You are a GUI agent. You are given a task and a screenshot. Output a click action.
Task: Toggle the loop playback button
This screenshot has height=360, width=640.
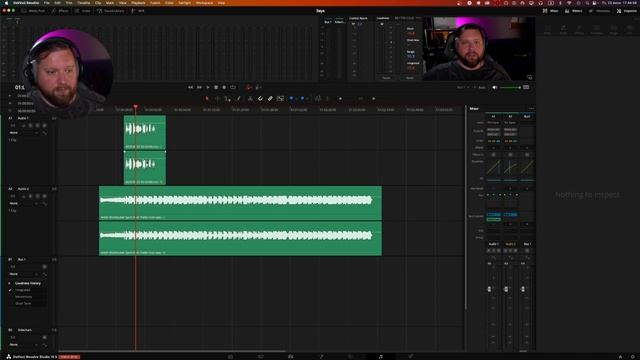[233, 87]
